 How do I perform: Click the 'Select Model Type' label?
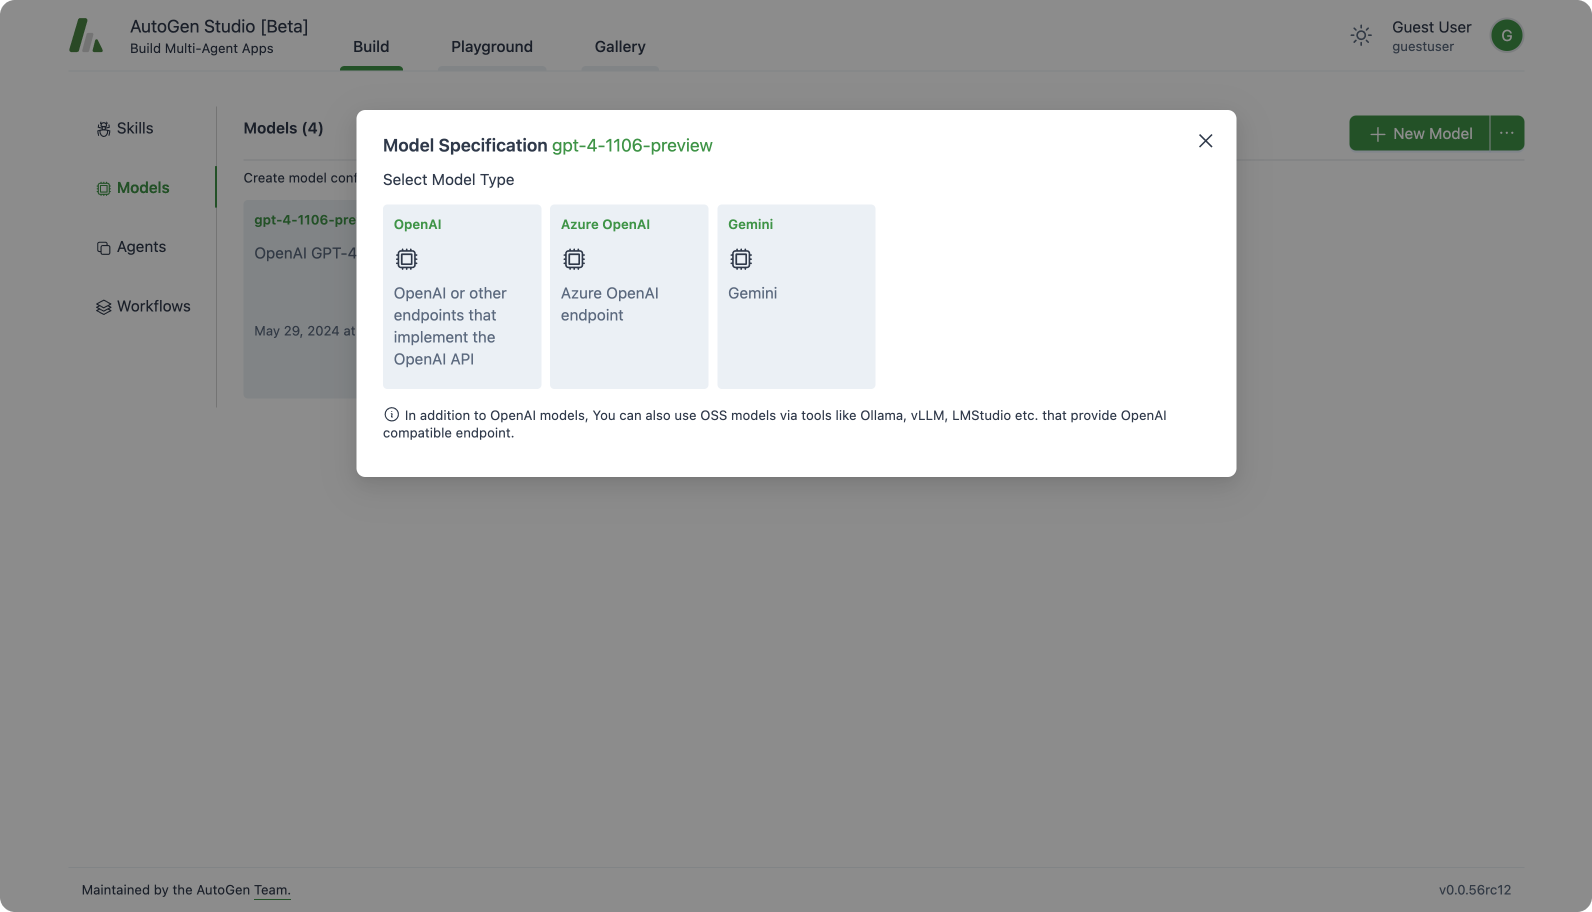(448, 180)
